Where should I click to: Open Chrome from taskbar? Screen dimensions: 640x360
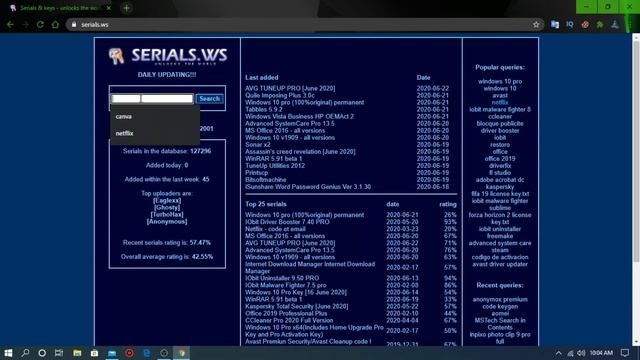pos(182,353)
